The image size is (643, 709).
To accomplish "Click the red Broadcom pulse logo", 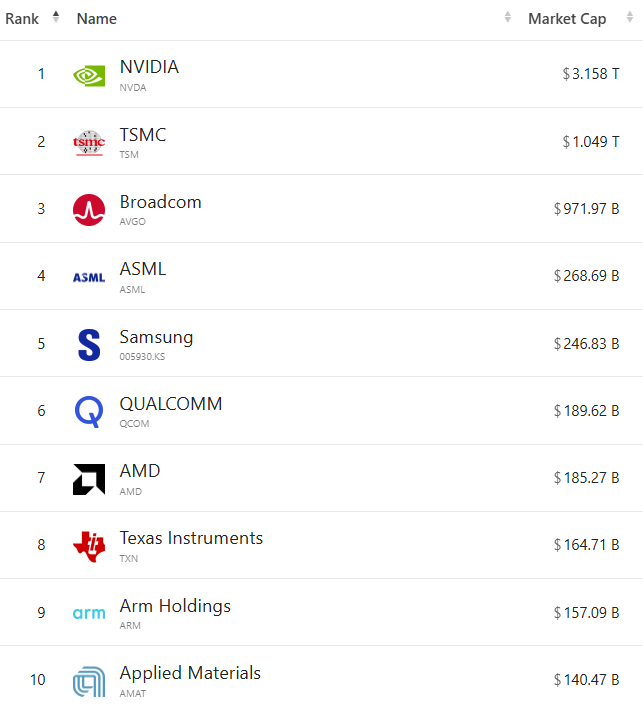I will coord(89,210).
